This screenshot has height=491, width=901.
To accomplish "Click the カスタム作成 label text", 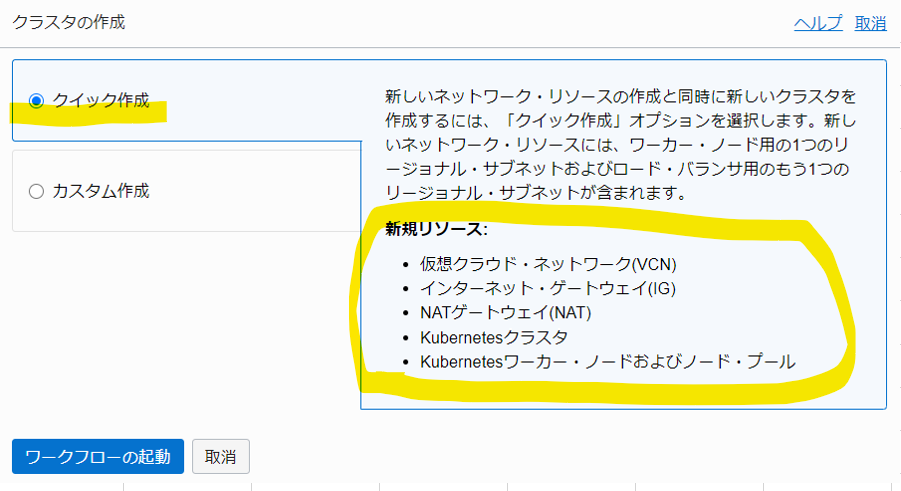I will 101,191.
